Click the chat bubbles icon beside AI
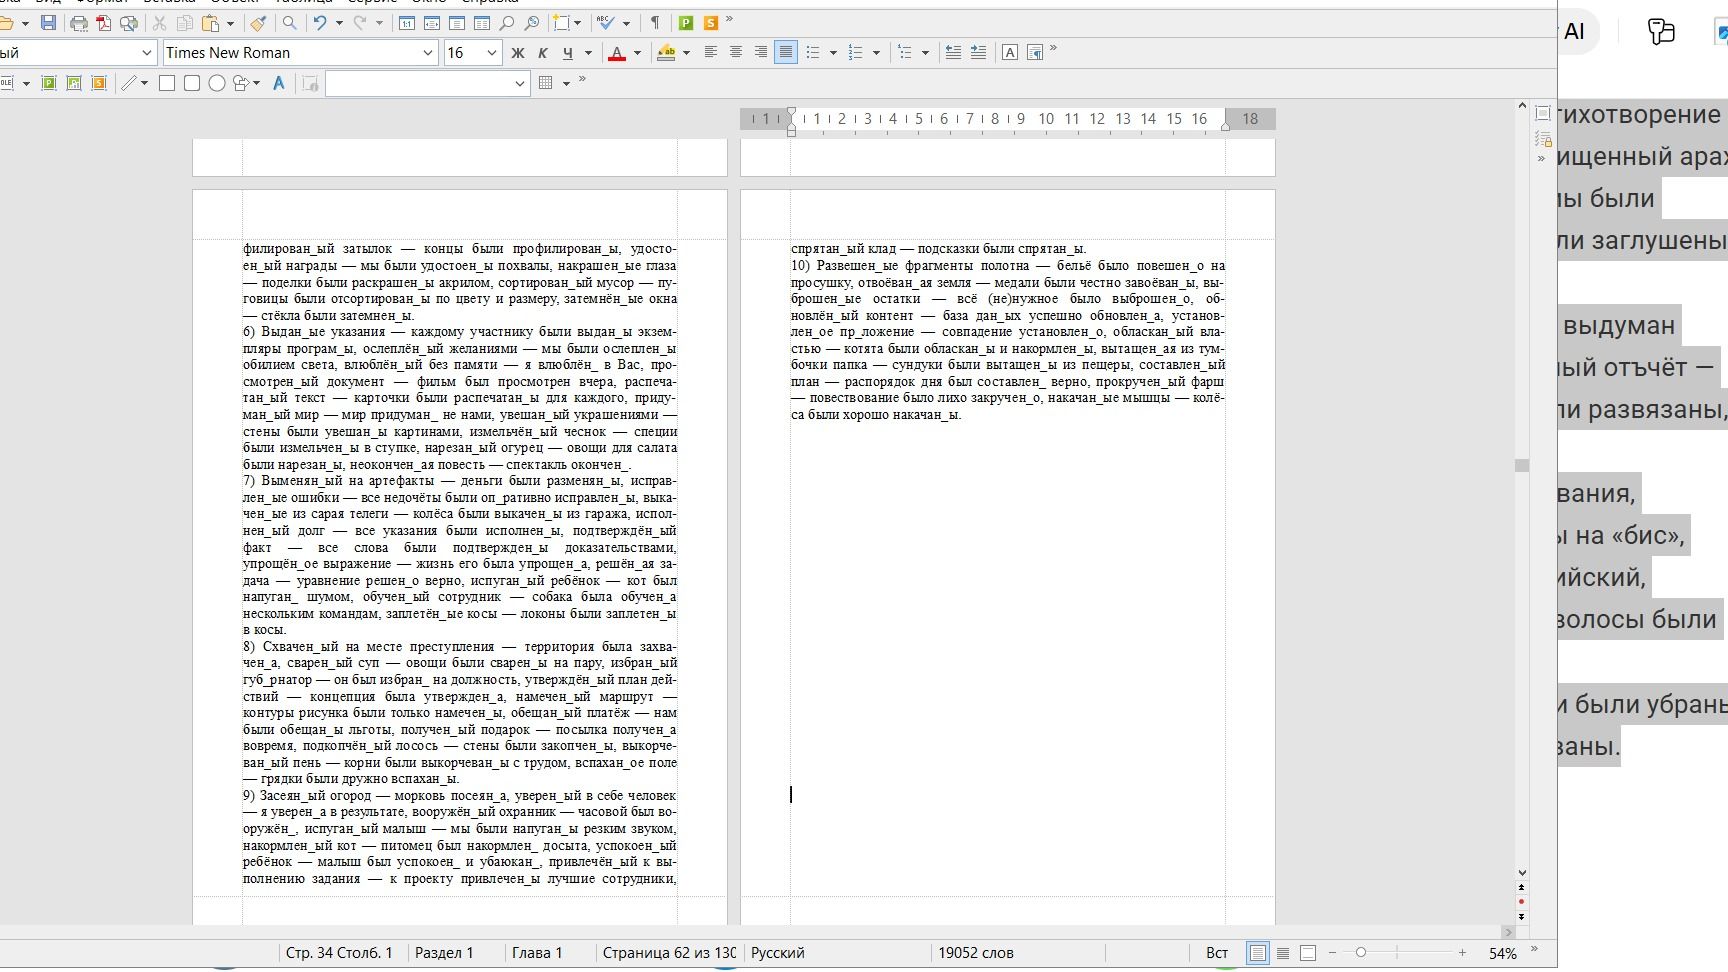 click(1661, 31)
